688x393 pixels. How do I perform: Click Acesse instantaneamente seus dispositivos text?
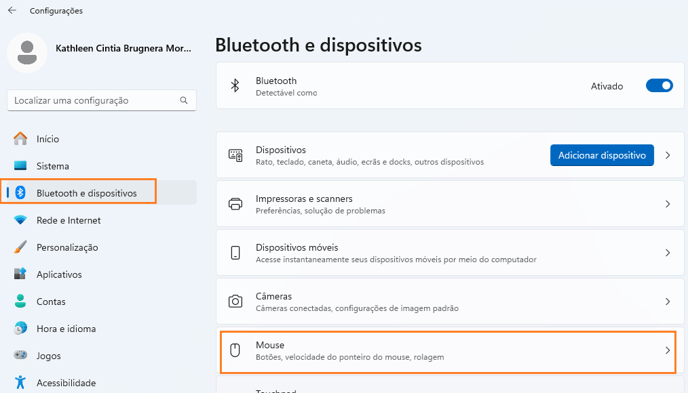pyautogui.click(x=396, y=260)
